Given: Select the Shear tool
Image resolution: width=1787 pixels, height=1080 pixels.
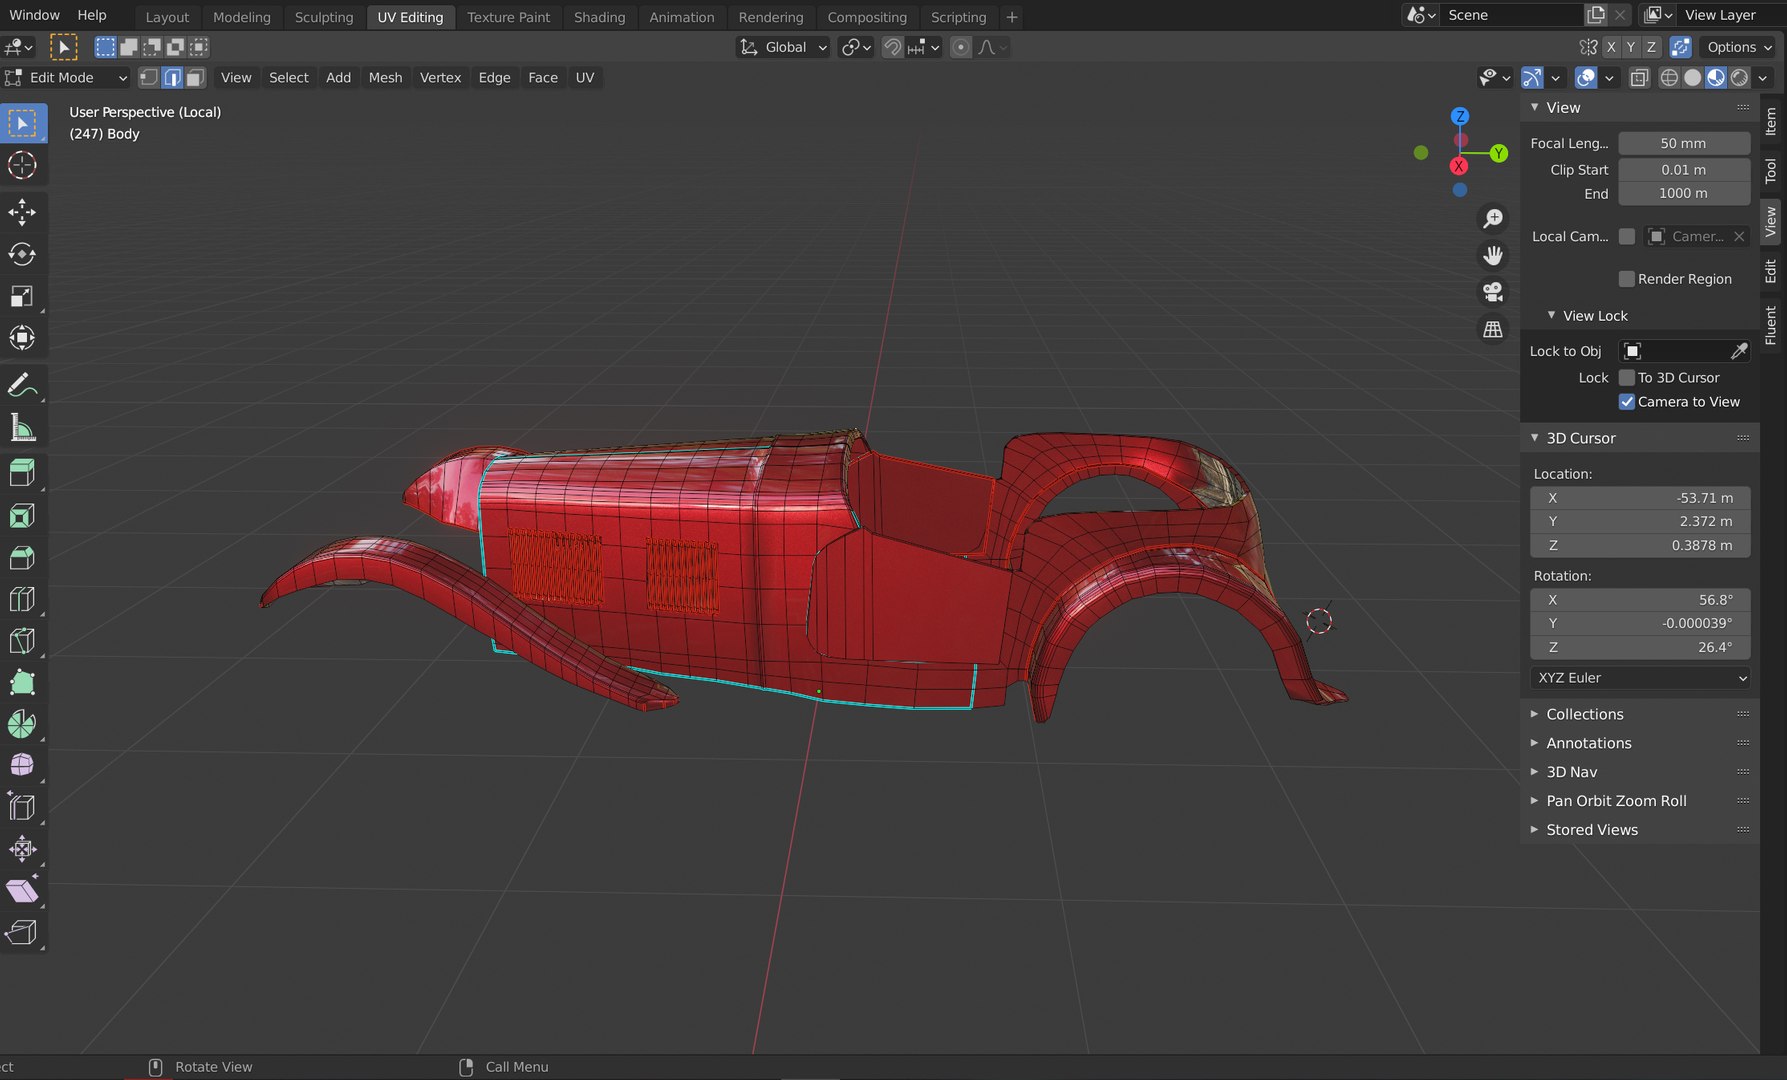Looking at the screenshot, I should [22, 891].
